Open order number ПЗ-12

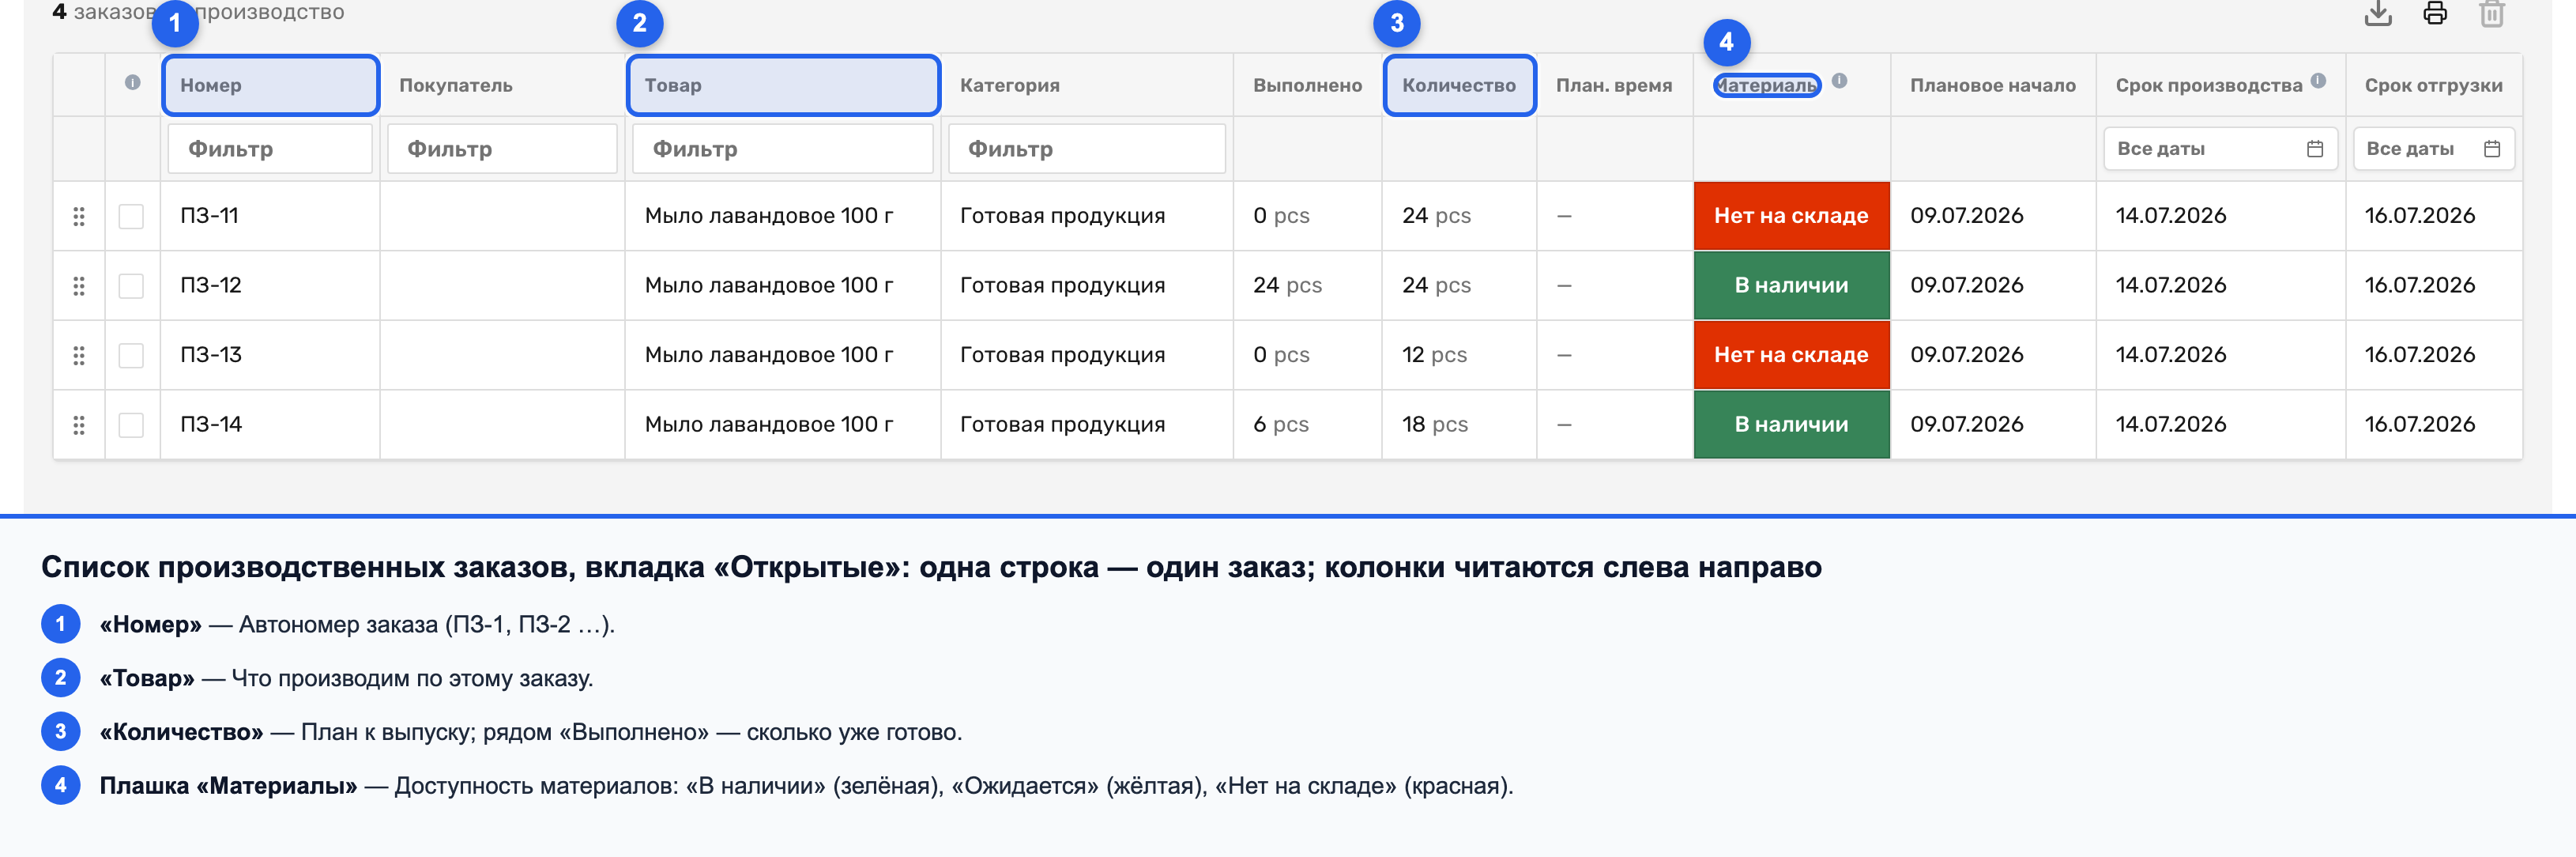[x=211, y=286]
